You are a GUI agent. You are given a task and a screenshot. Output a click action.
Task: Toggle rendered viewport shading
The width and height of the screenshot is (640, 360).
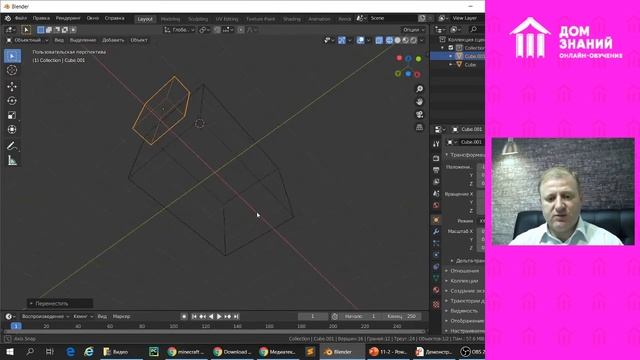[413, 40]
